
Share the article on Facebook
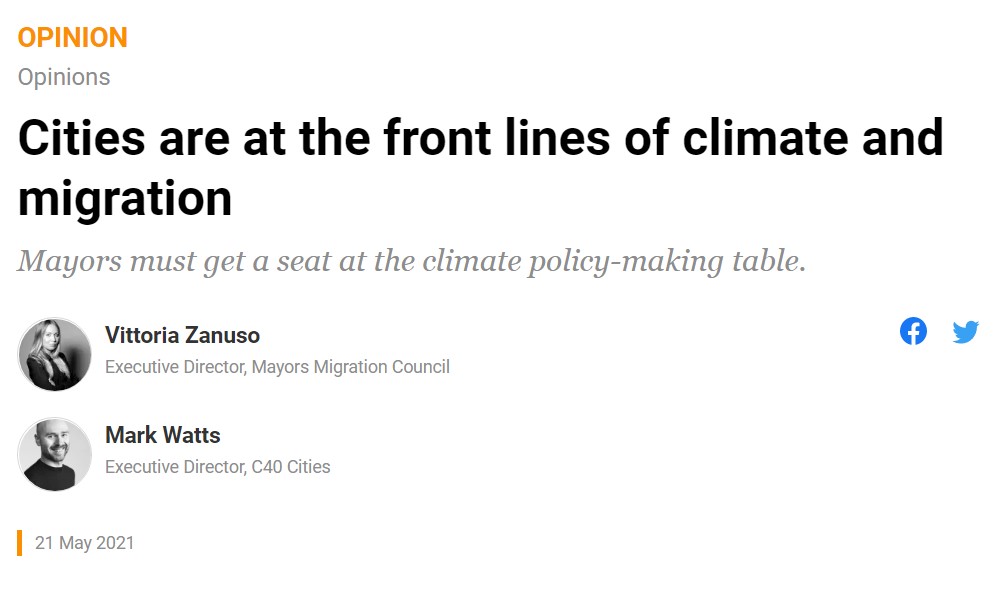(913, 331)
